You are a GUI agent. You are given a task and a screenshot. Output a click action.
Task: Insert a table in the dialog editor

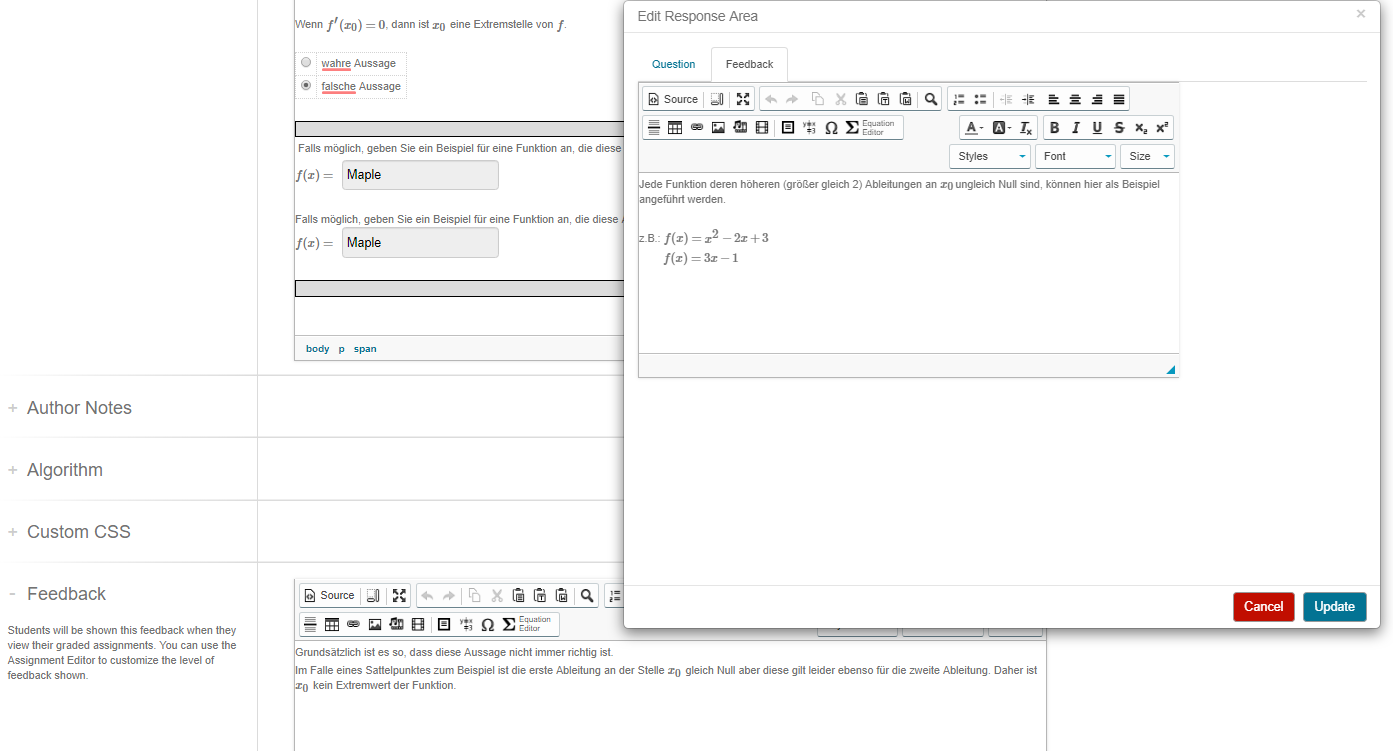675,128
